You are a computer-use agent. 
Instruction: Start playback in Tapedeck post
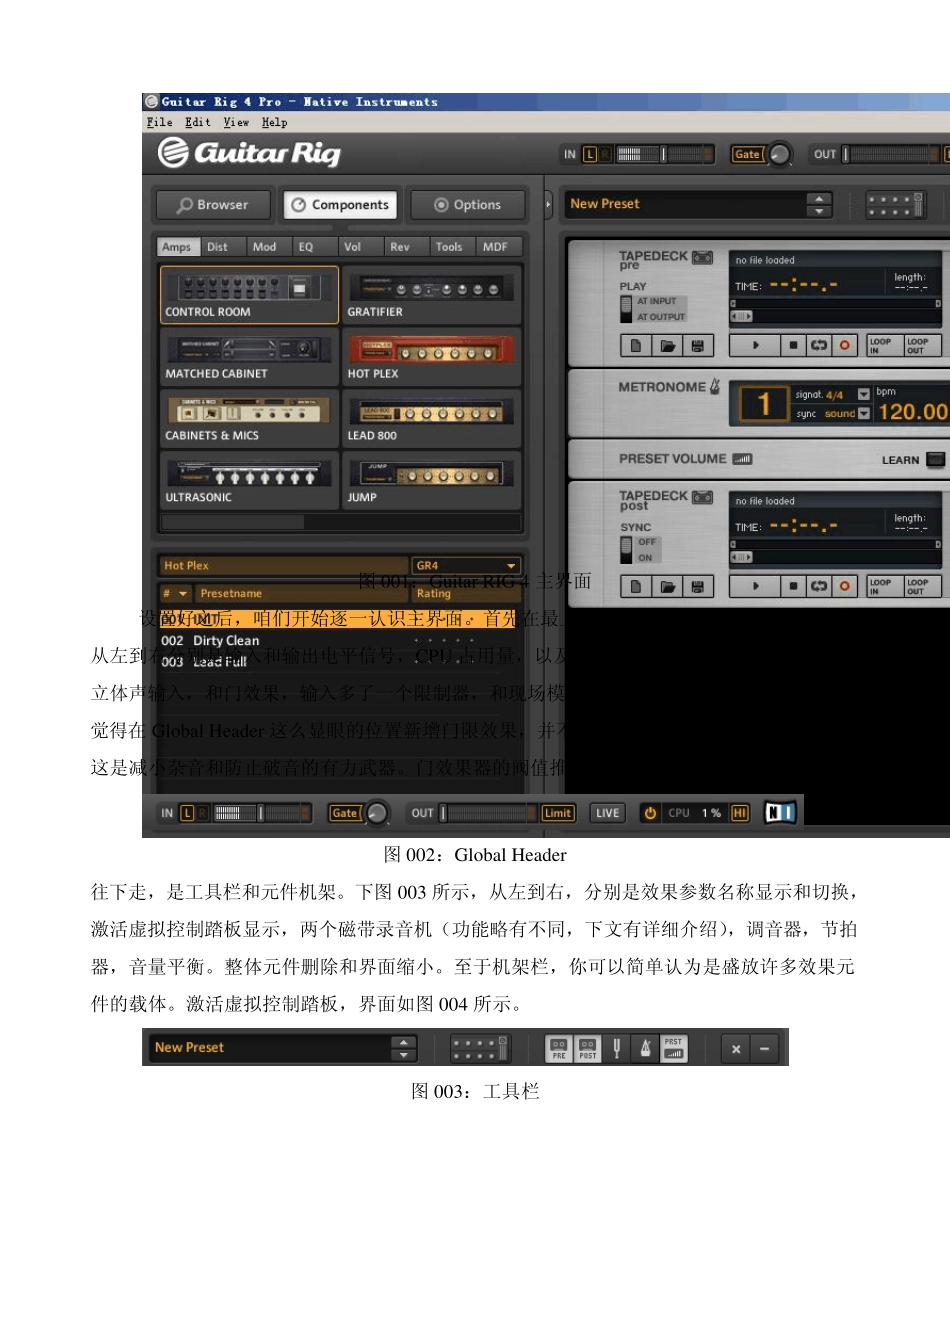click(755, 586)
